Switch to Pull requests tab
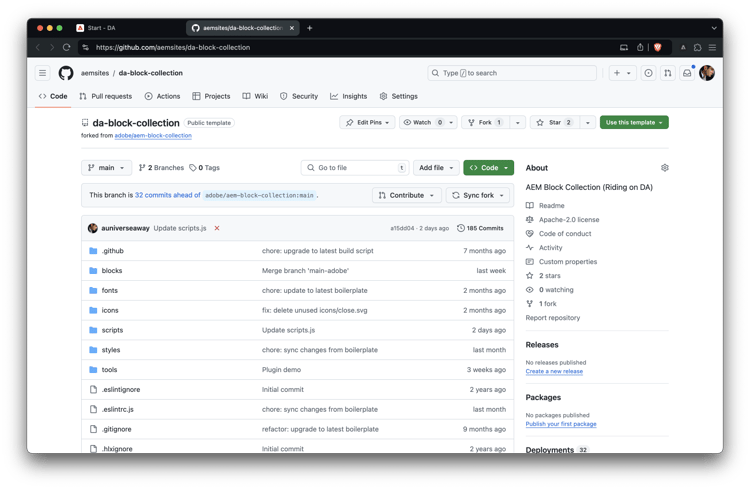 106,96
